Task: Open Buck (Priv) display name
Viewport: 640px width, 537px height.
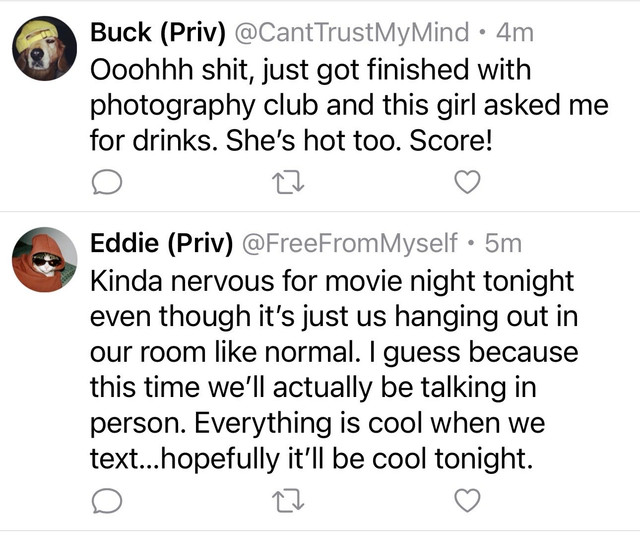Action: [x=158, y=32]
